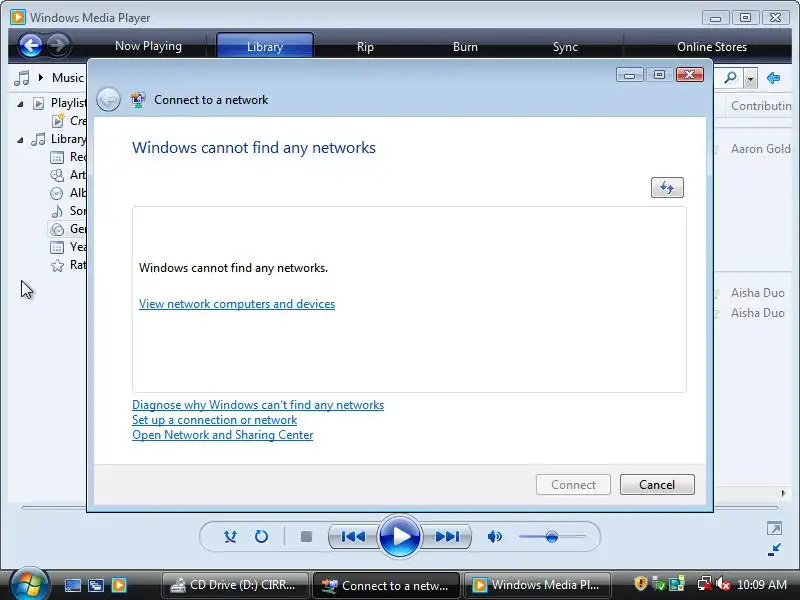Click the network status tray icon

705,584
